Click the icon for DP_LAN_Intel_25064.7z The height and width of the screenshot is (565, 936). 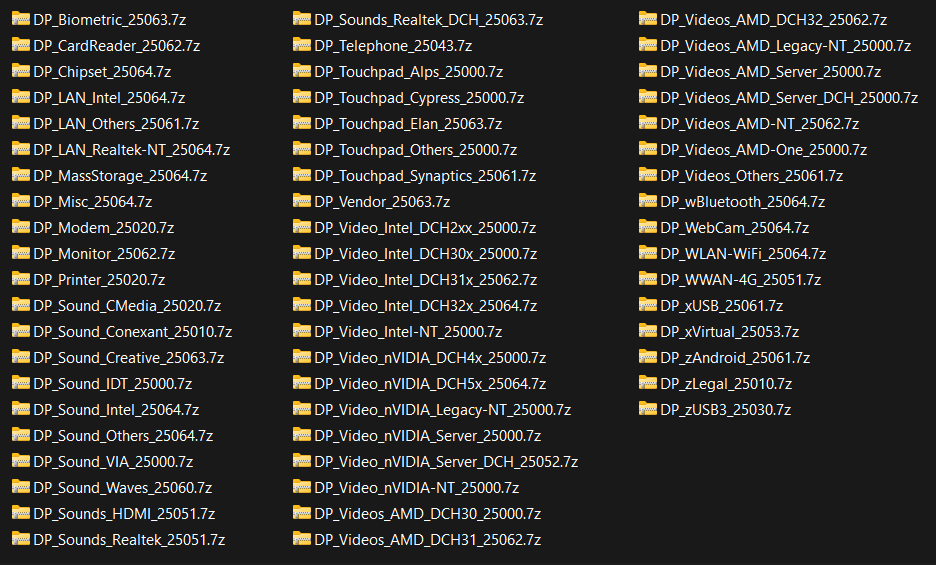point(21,96)
